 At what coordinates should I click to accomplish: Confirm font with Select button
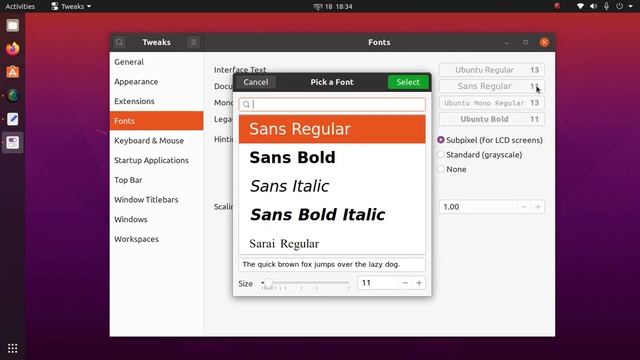408,82
